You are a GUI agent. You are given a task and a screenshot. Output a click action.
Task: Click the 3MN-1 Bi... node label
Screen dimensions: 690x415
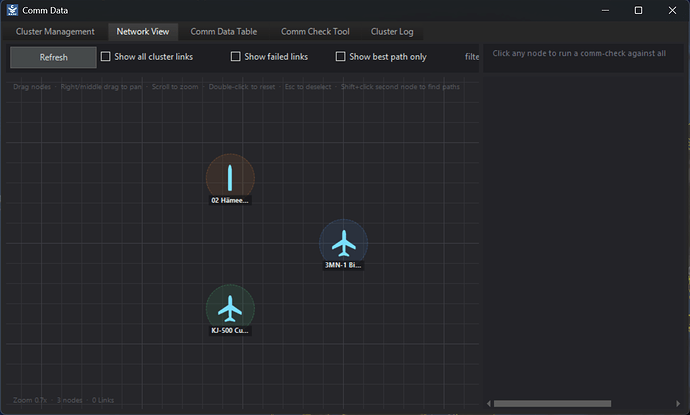click(x=343, y=265)
